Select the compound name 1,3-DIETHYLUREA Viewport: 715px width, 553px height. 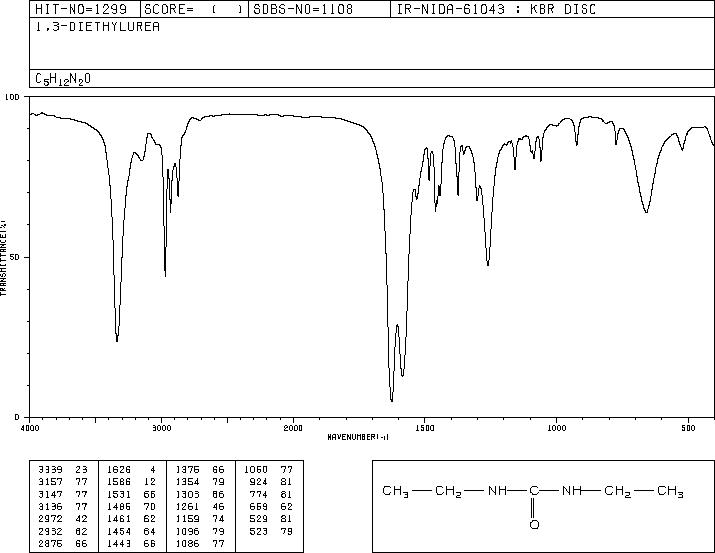point(98,27)
